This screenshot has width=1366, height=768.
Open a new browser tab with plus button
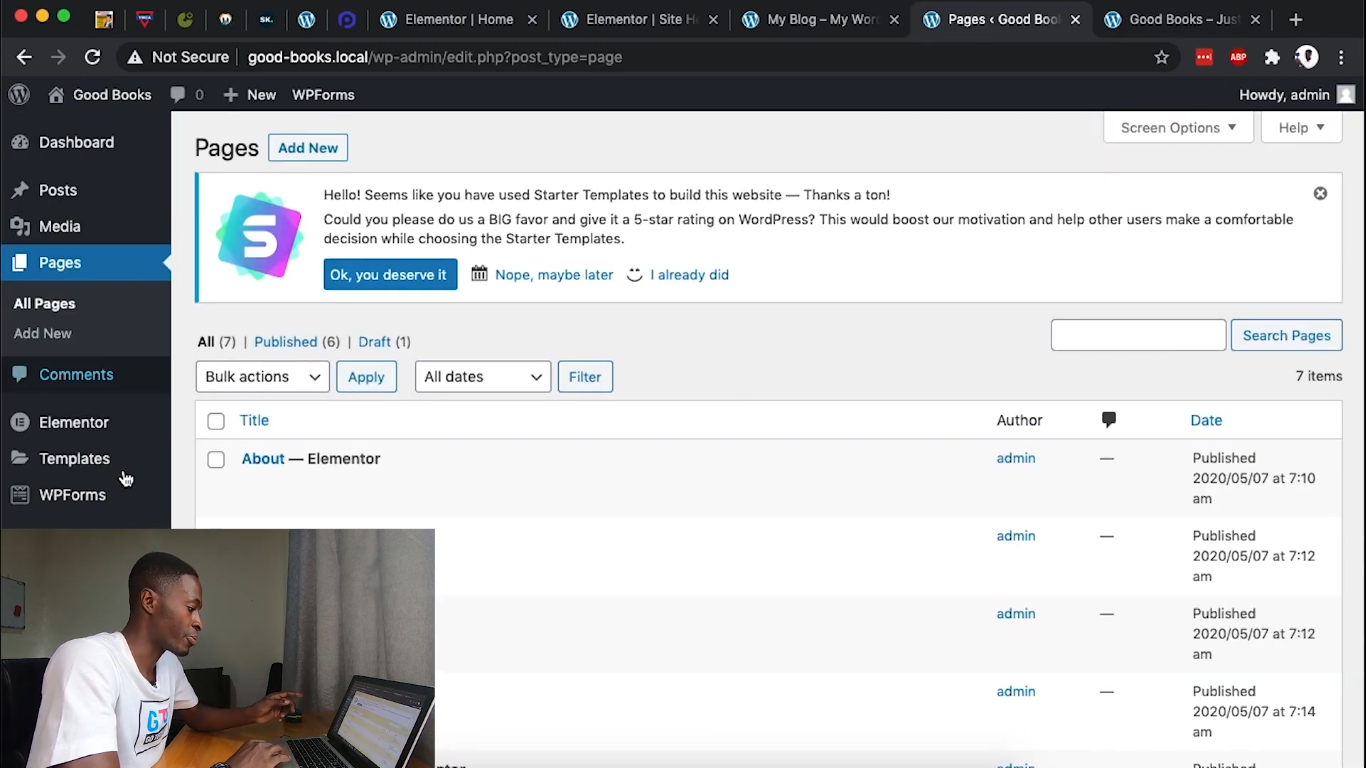tap(1296, 19)
